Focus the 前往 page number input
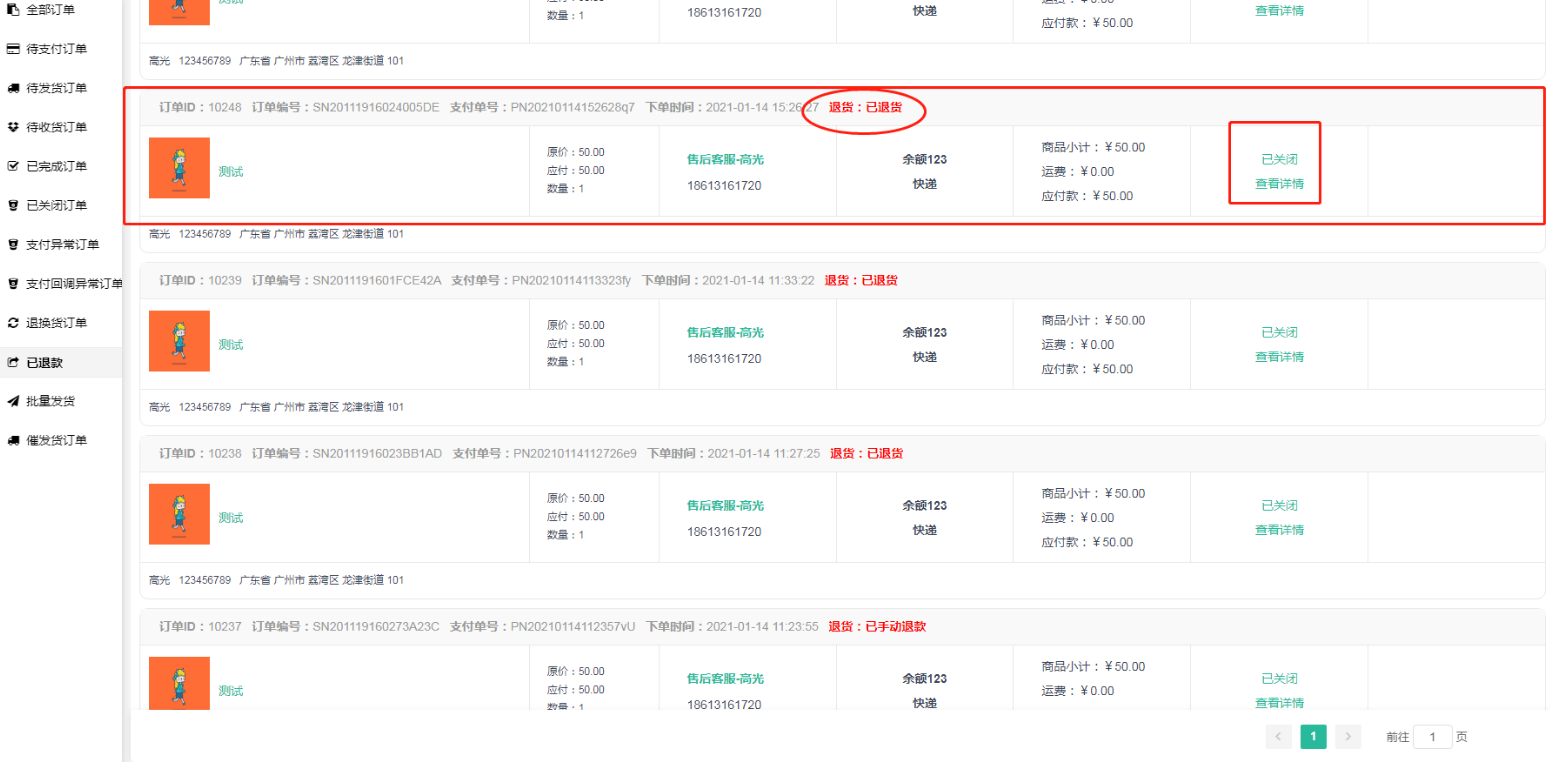1550x767 pixels. [1432, 737]
